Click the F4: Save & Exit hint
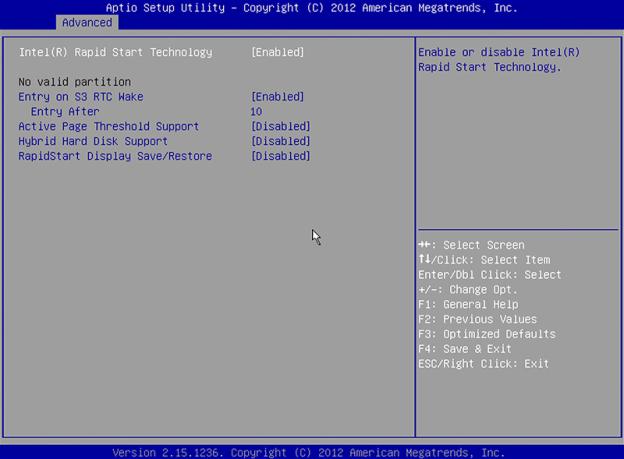 (465, 349)
